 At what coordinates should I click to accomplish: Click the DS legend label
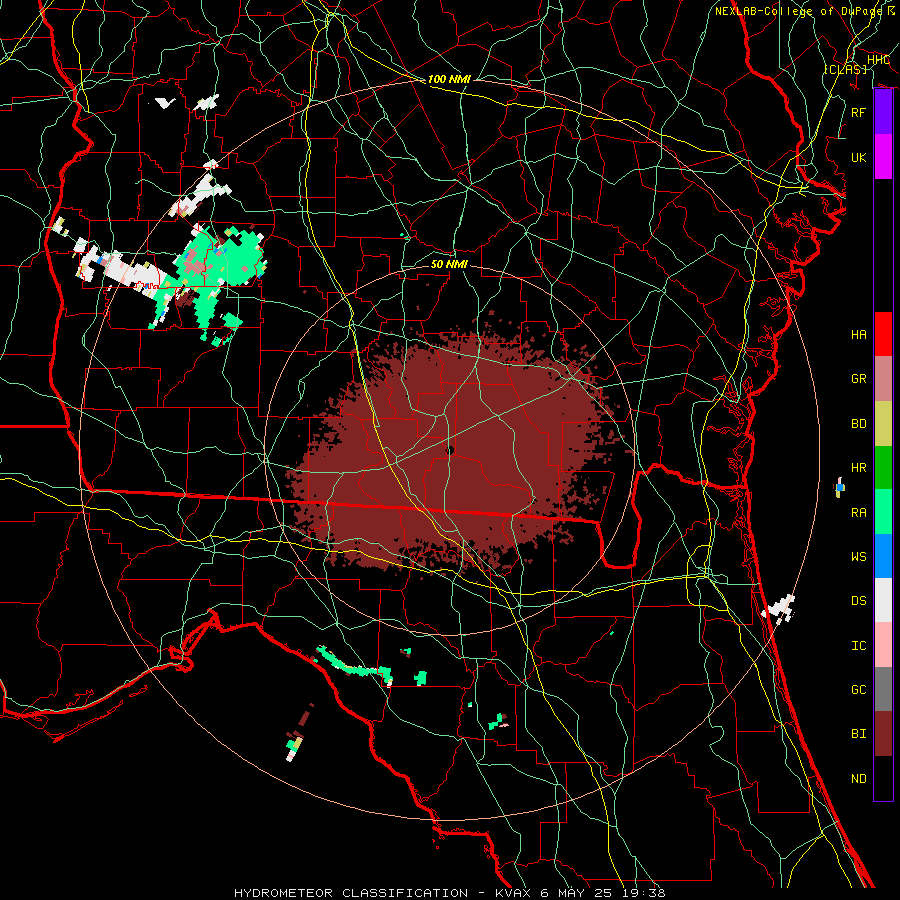(x=859, y=601)
